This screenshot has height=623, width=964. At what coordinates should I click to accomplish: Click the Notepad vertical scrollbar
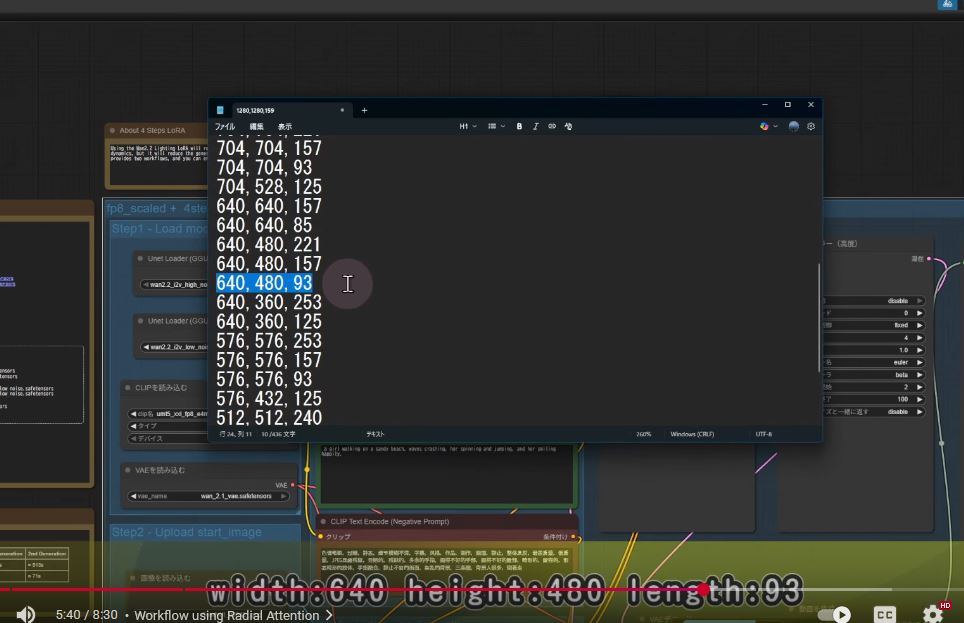[818, 317]
